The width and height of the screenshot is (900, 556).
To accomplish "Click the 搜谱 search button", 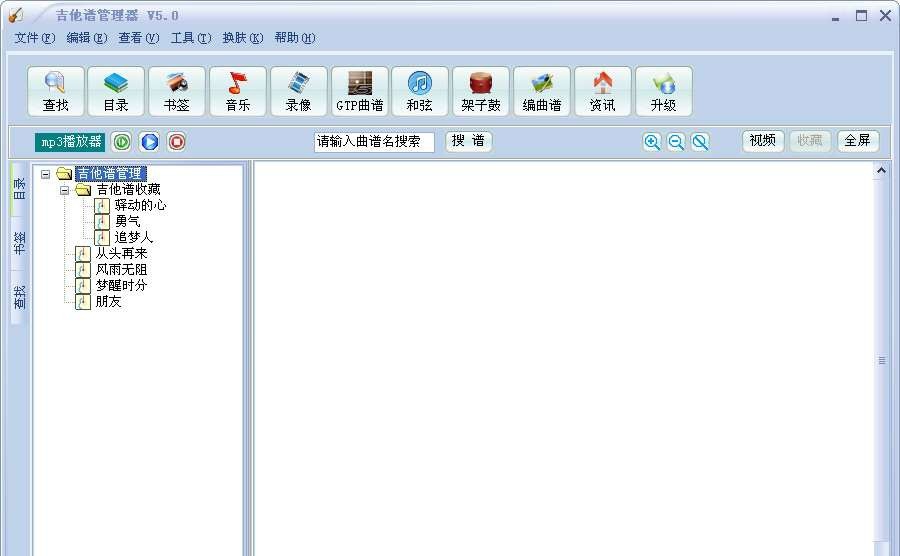I will [x=468, y=141].
